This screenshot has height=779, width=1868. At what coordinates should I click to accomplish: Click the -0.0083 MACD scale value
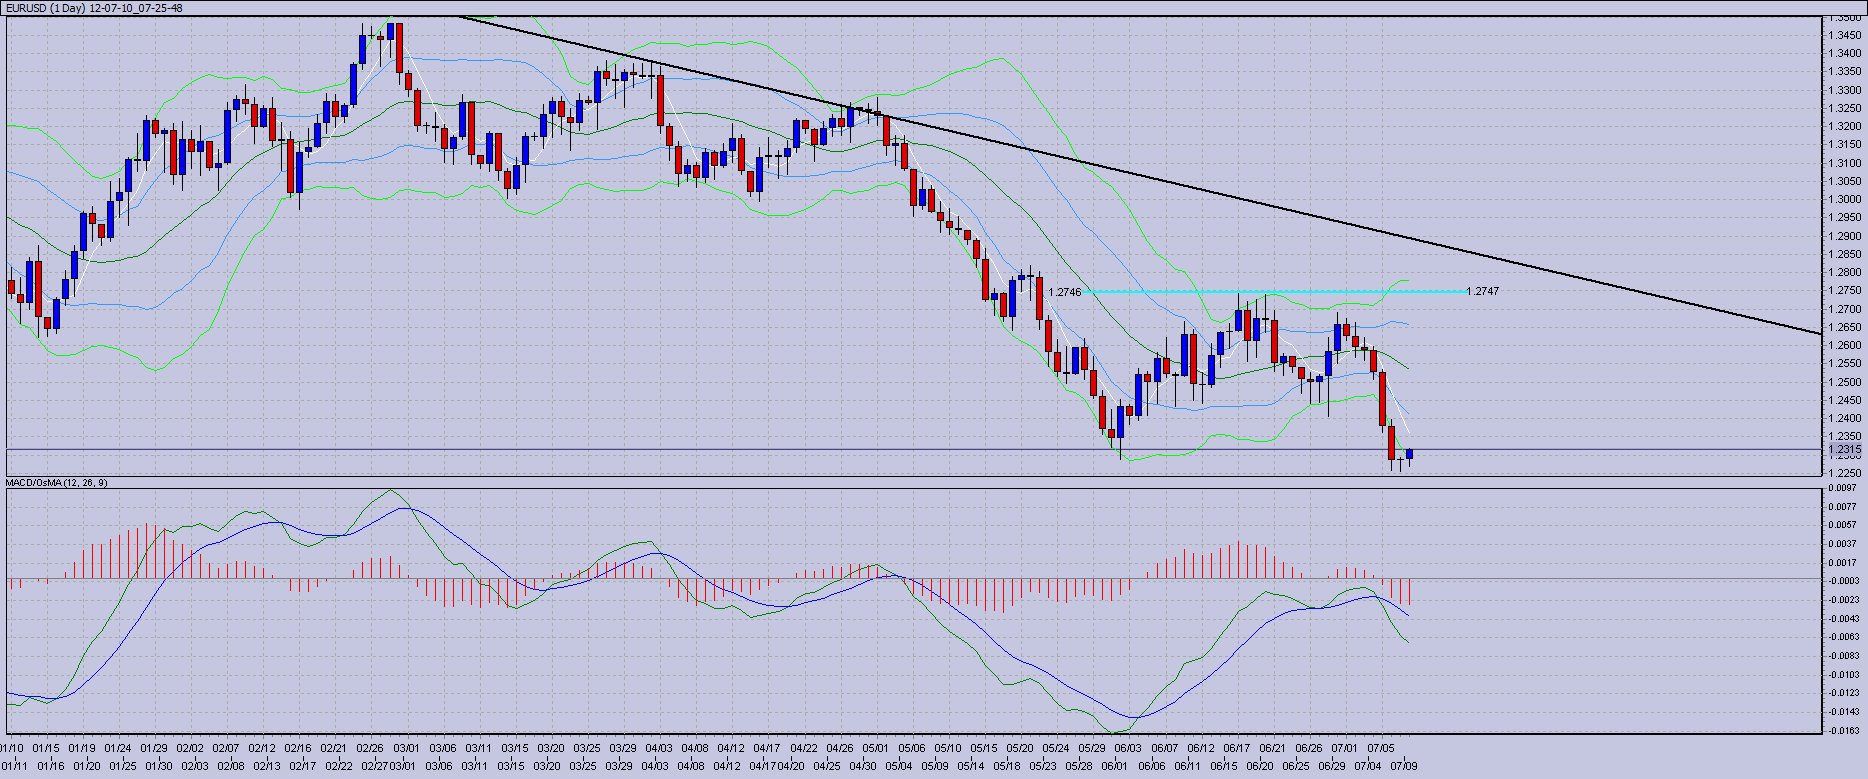1842,655
